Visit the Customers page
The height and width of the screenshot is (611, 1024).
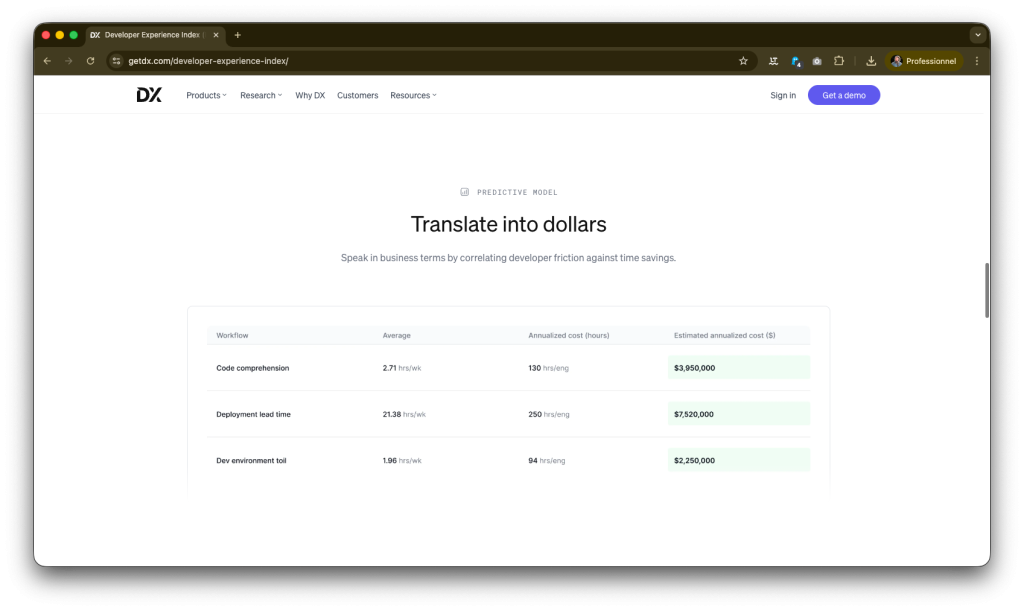click(357, 95)
